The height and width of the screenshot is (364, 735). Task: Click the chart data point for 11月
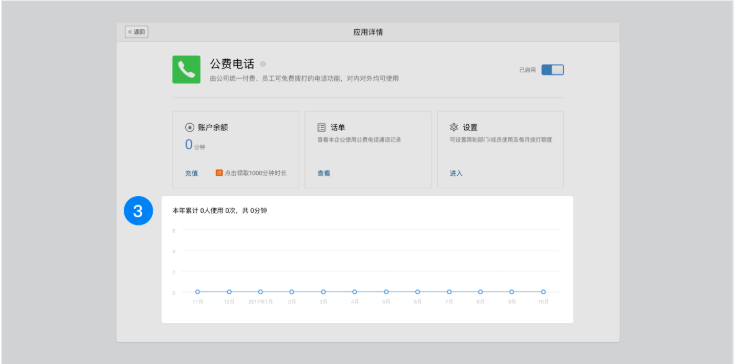(x=198, y=292)
